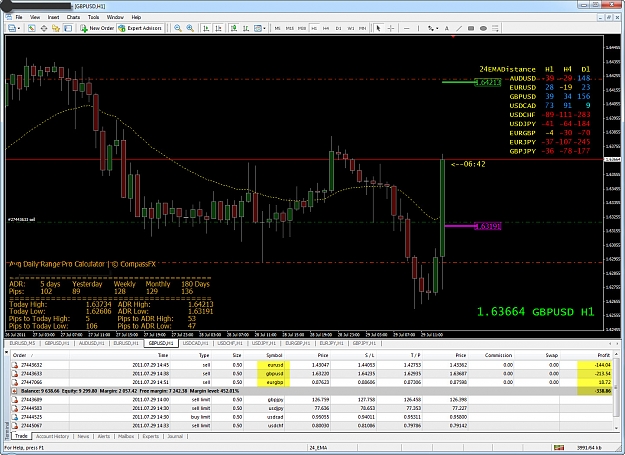The image size is (625, 455).
Task: Switch to MN timeframe
Action: click(362, 28)
